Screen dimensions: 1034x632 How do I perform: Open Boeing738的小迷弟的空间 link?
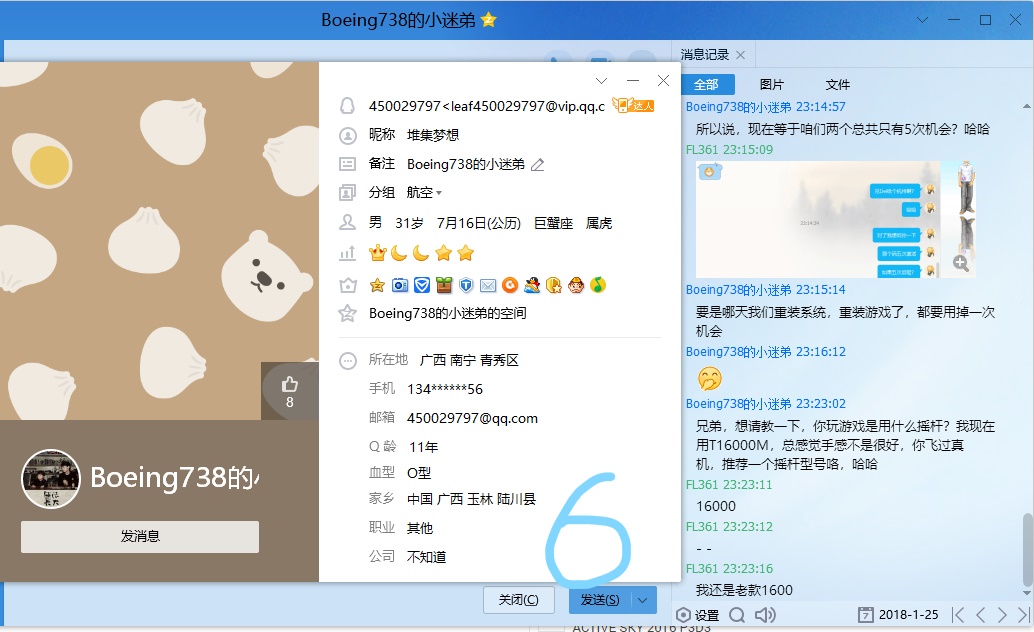pos(447,313)
